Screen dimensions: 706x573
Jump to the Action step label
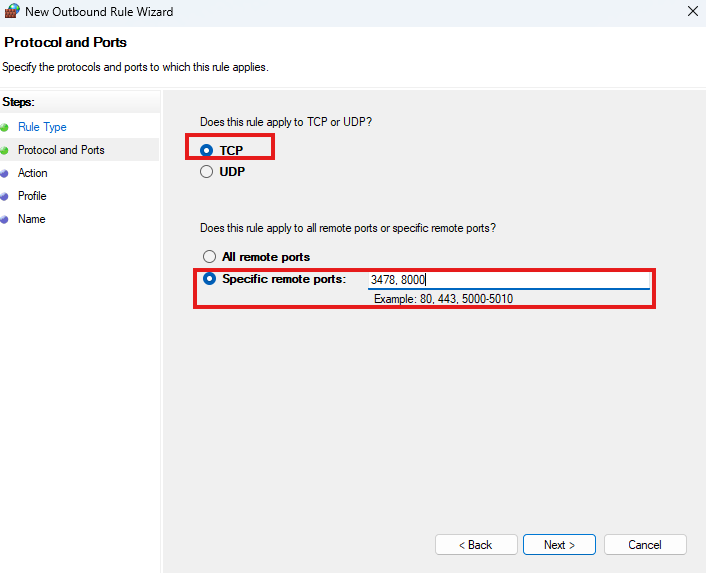point(33,173)
